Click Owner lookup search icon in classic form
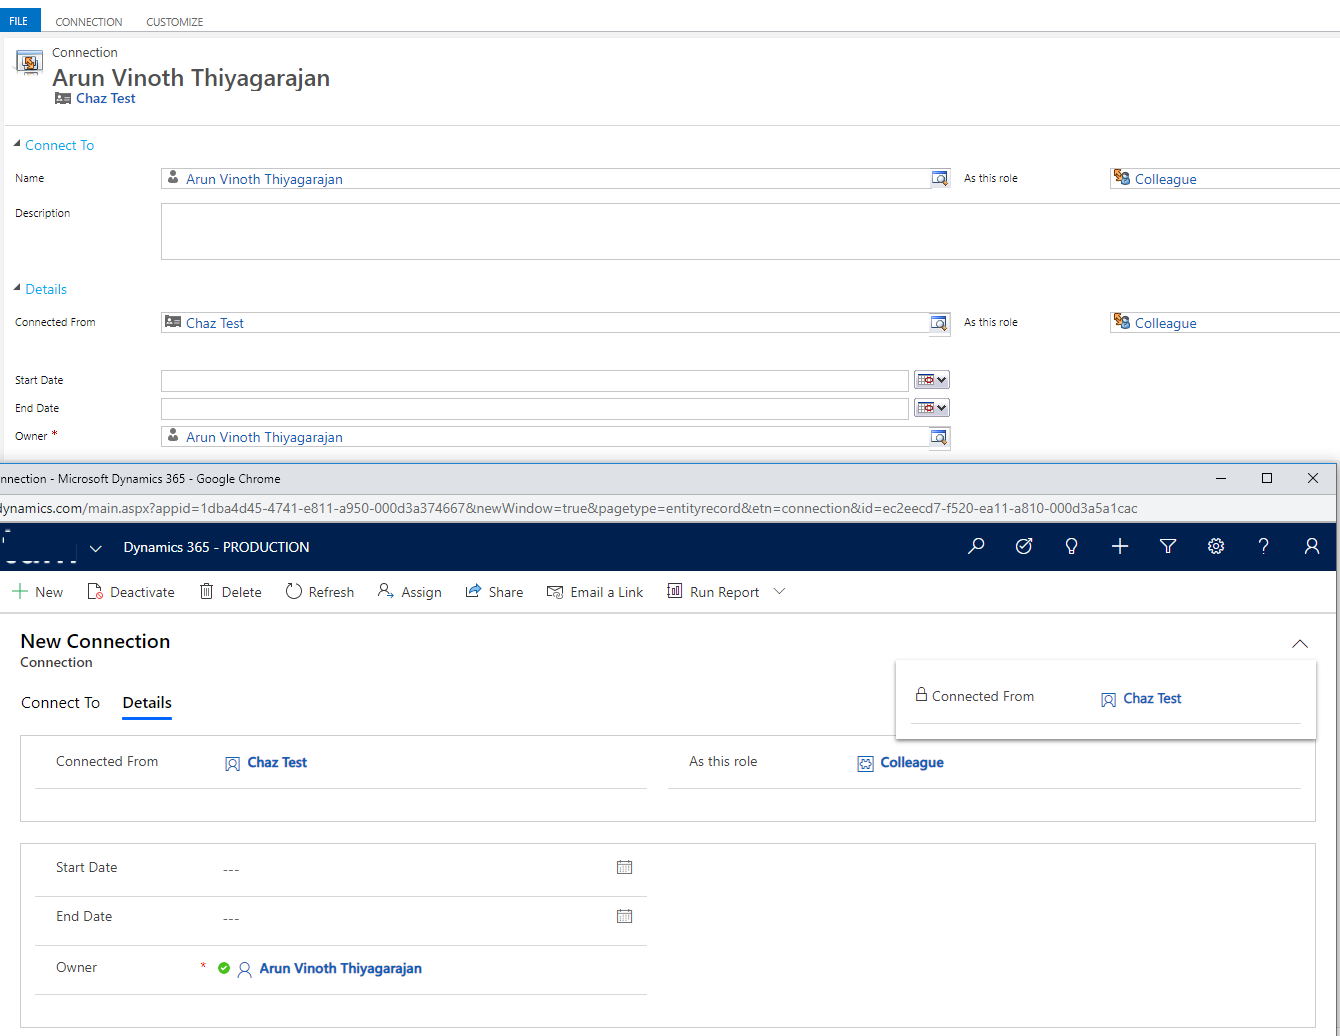This screenshot has height=1036, width=1340. (940, 437)
